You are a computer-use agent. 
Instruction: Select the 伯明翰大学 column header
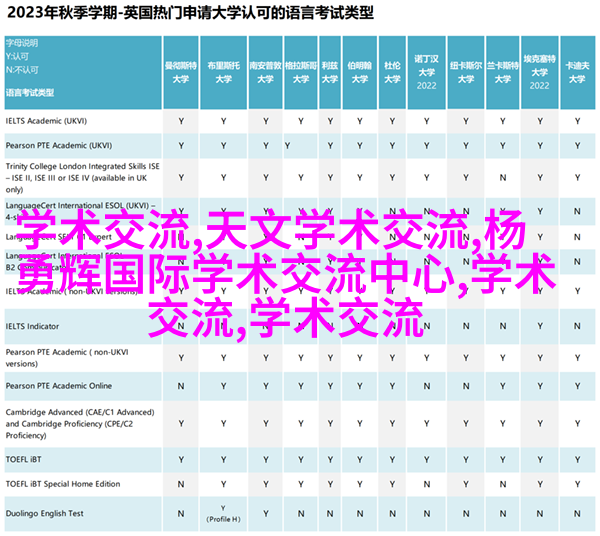360,72
